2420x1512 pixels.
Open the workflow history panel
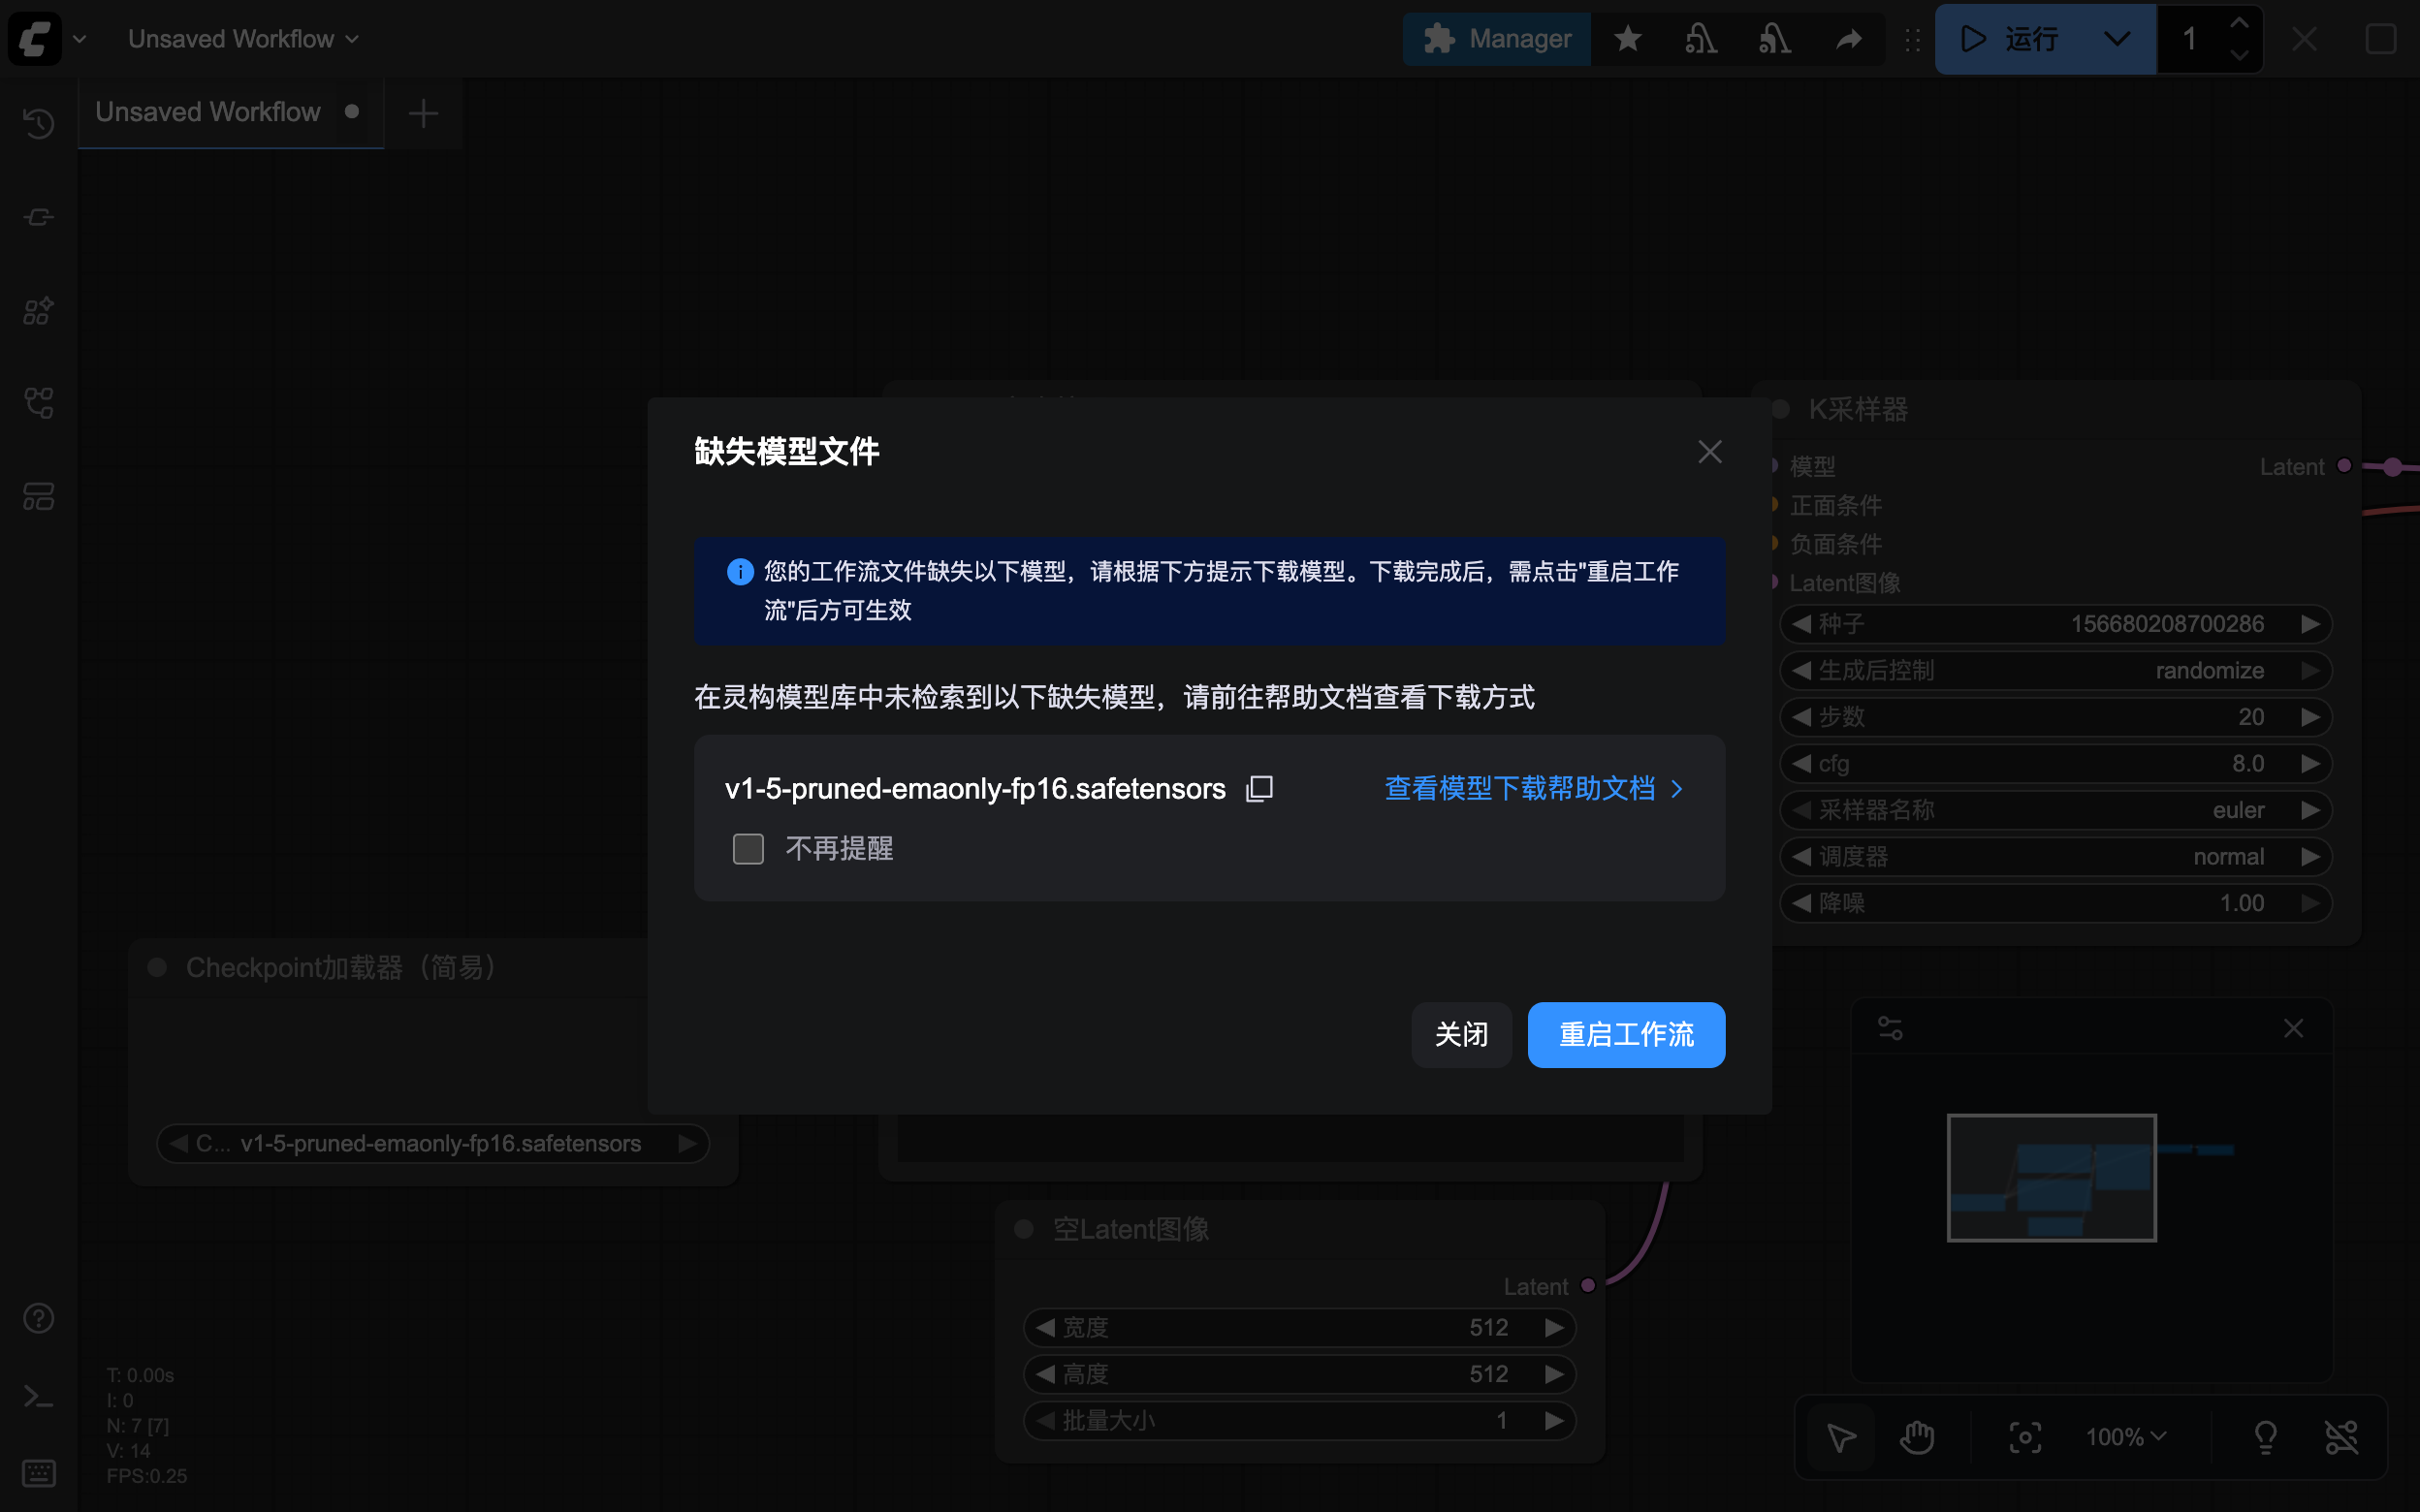38,124
